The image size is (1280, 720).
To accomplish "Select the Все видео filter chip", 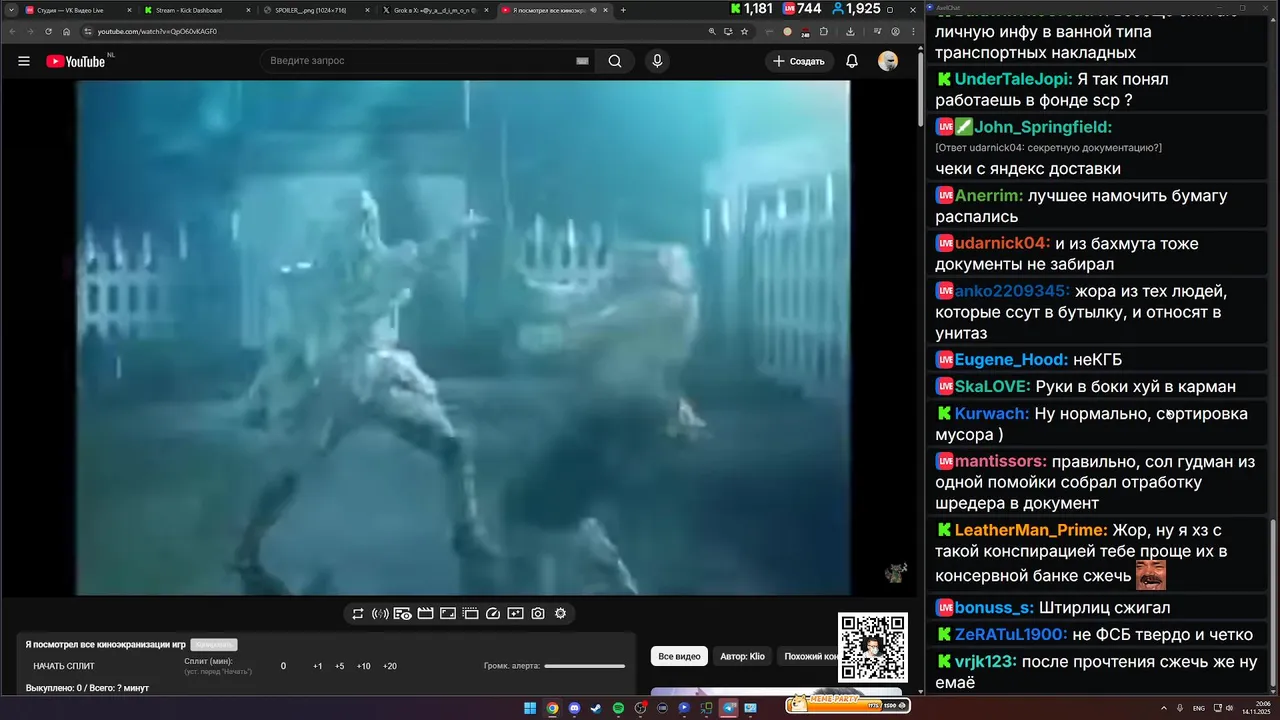I will (x=679, y=656).
